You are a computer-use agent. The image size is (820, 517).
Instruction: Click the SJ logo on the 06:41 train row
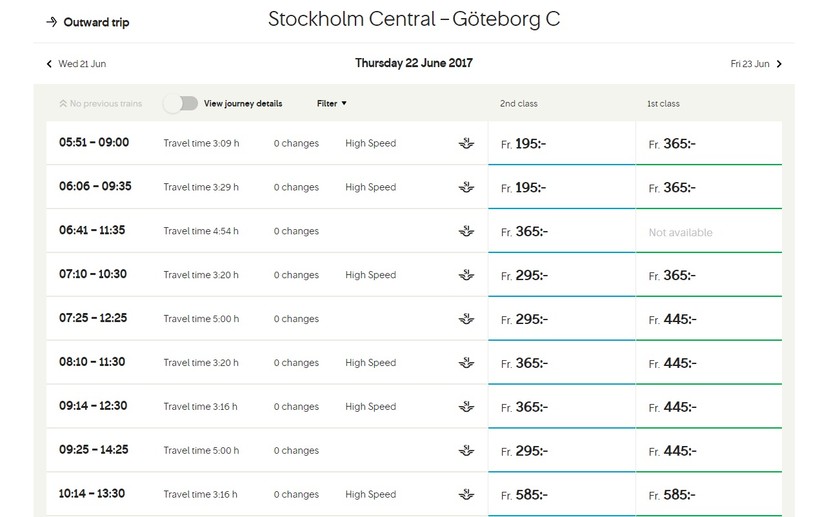[466, 231]
